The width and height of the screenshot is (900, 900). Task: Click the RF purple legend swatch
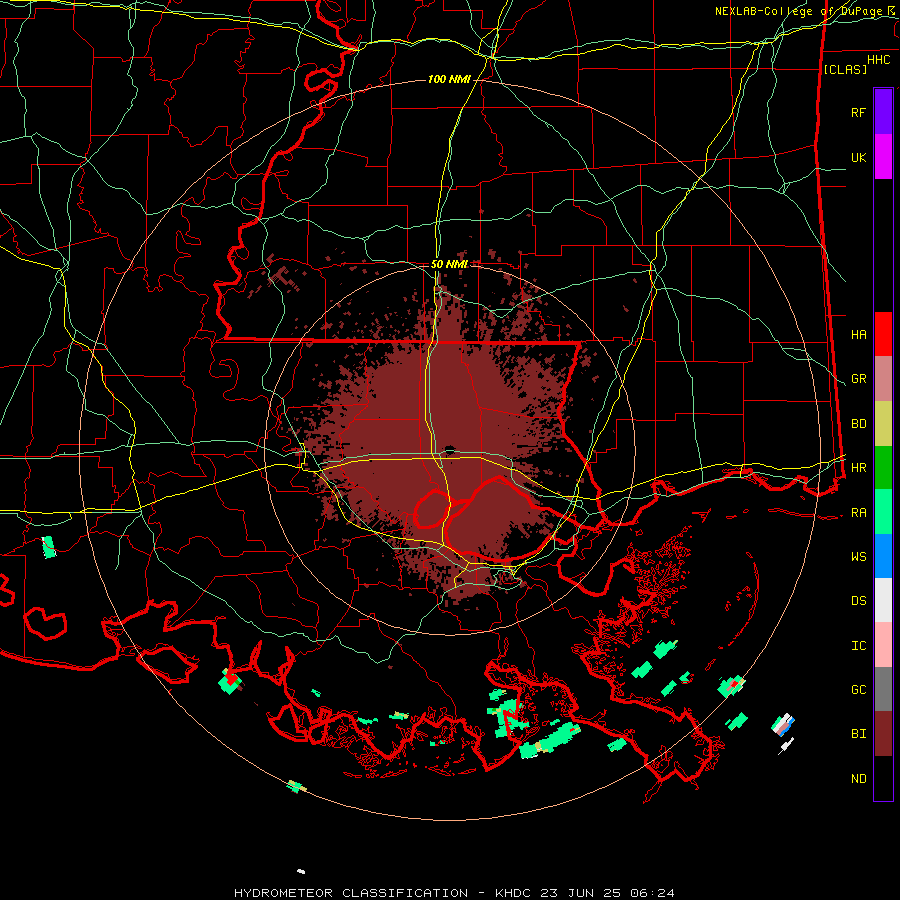click(x=883, y=112)
